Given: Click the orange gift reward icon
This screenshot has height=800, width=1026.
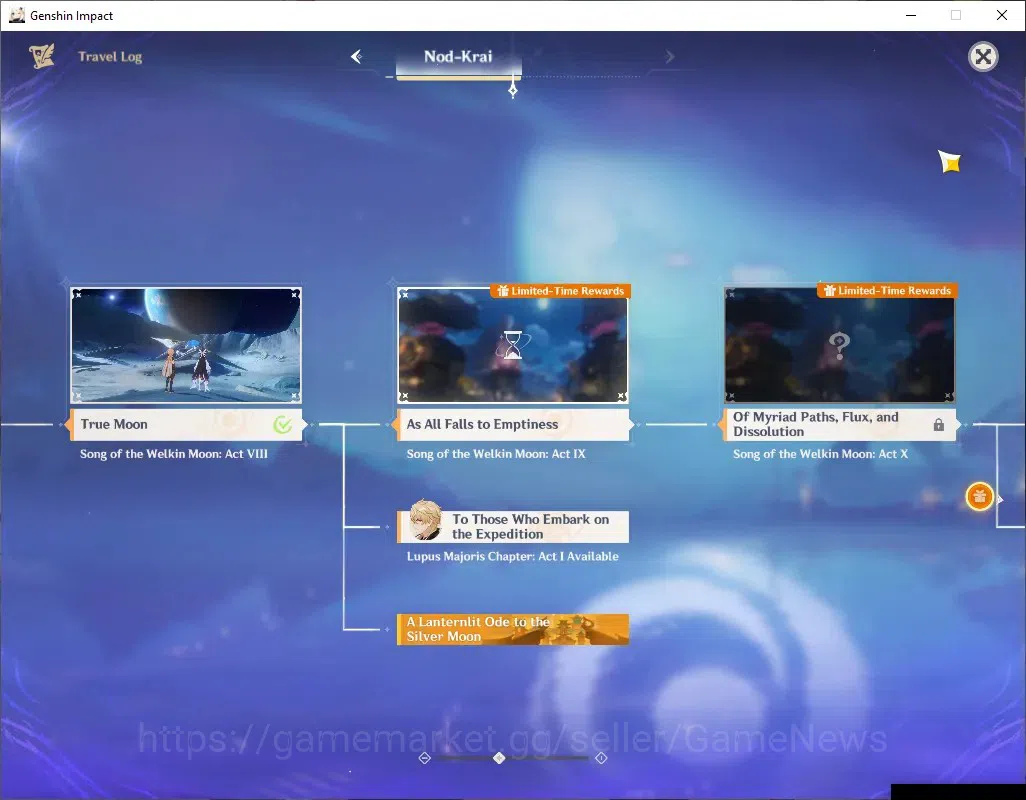Looking at the screenshot, I should 980,497.
